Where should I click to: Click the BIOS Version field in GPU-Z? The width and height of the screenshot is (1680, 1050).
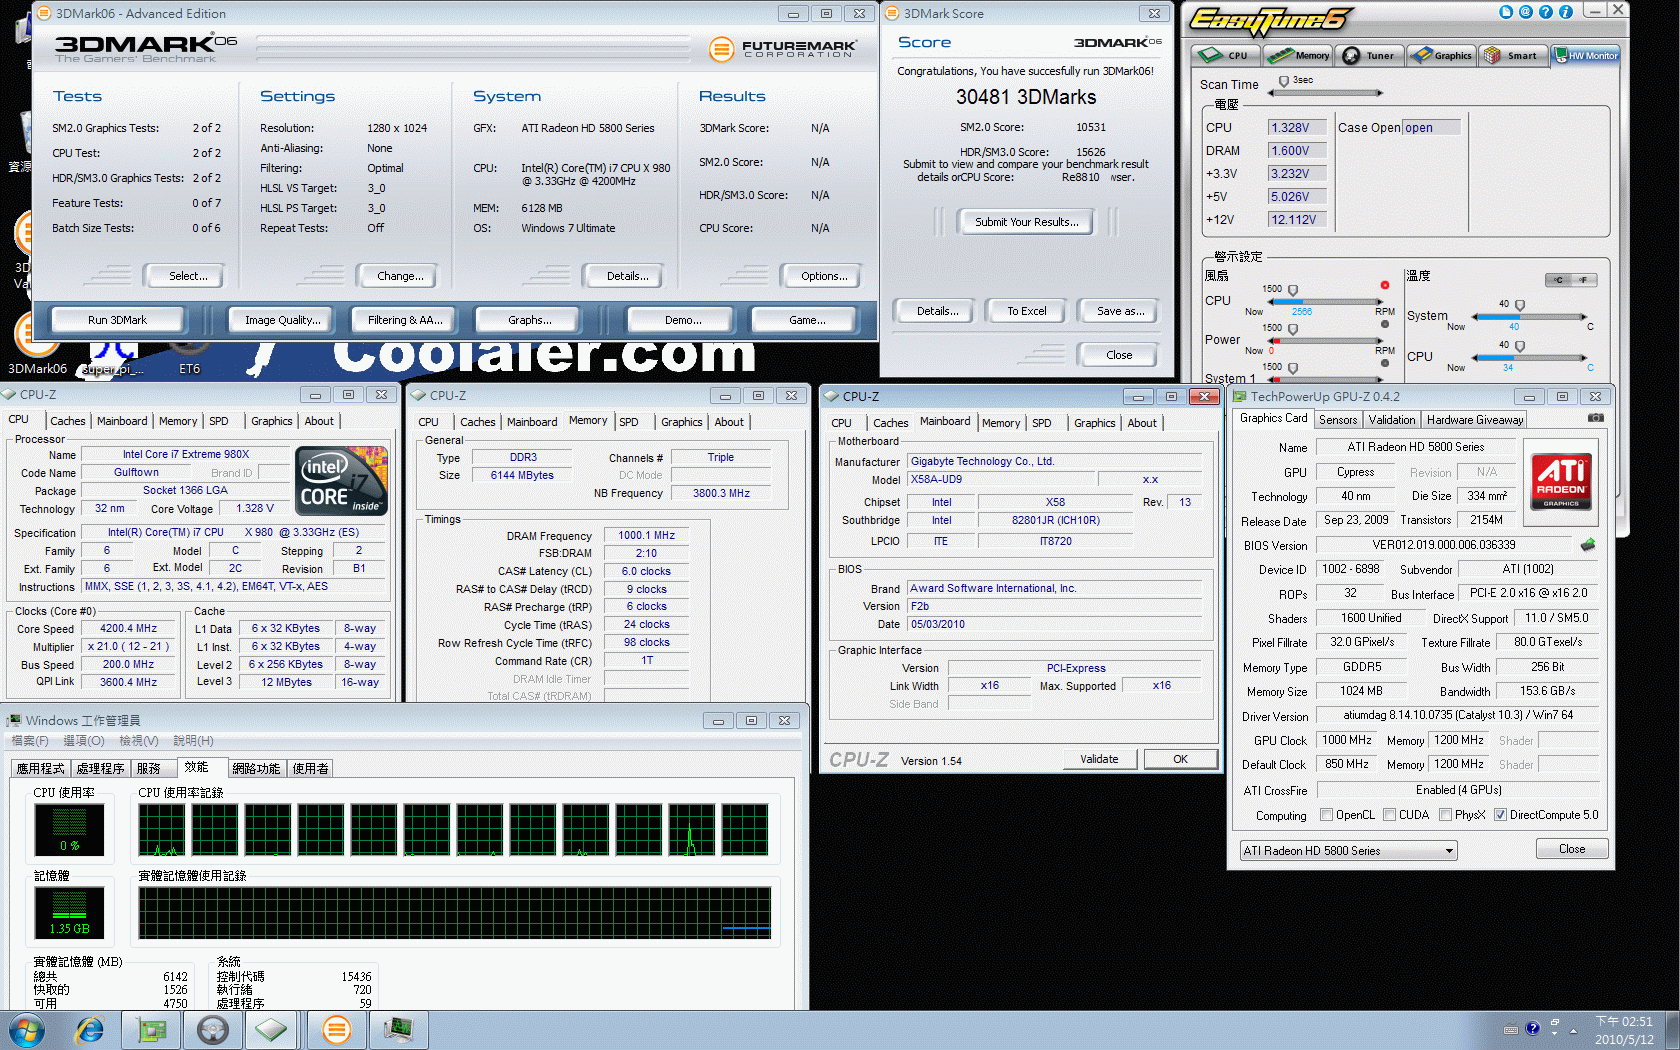click(x=1444, y=545)
